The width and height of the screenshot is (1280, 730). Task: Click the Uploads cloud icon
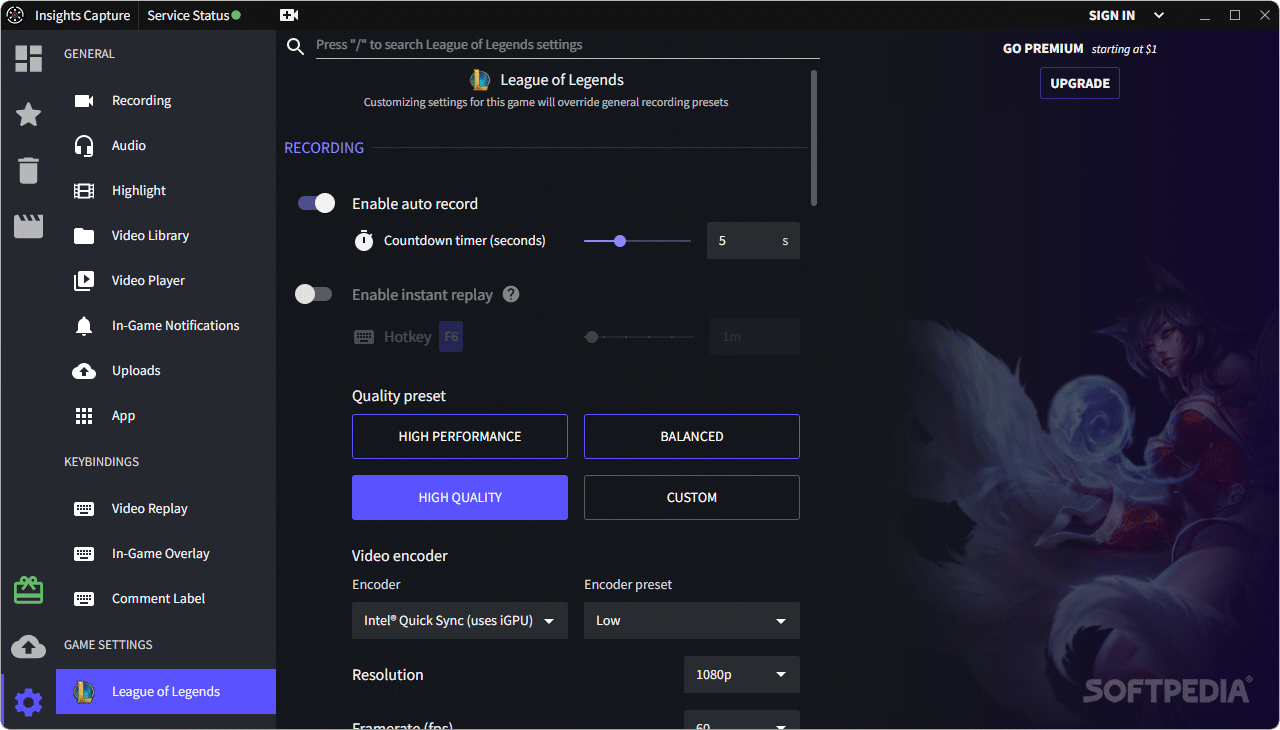tap(84, 371)
